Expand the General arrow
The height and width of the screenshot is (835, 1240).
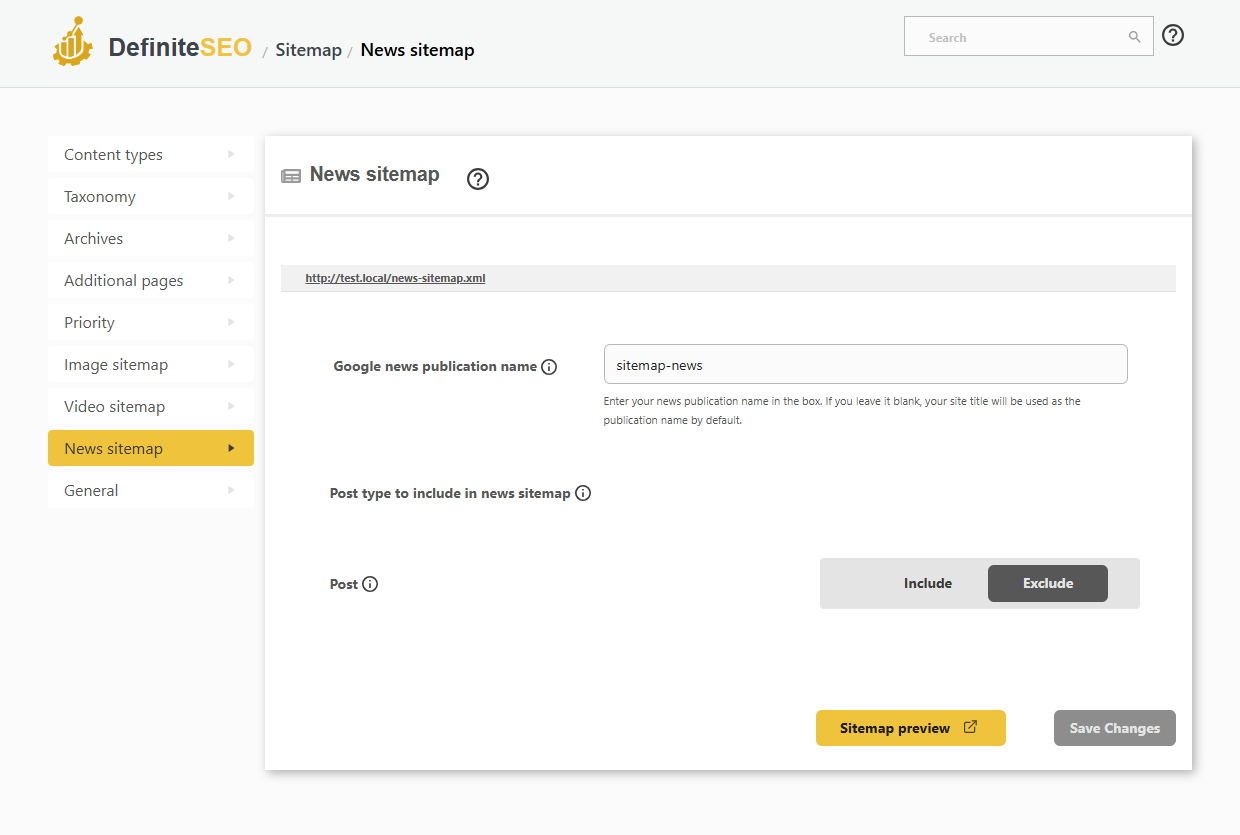pyautogui.click(x=231, y=490)
